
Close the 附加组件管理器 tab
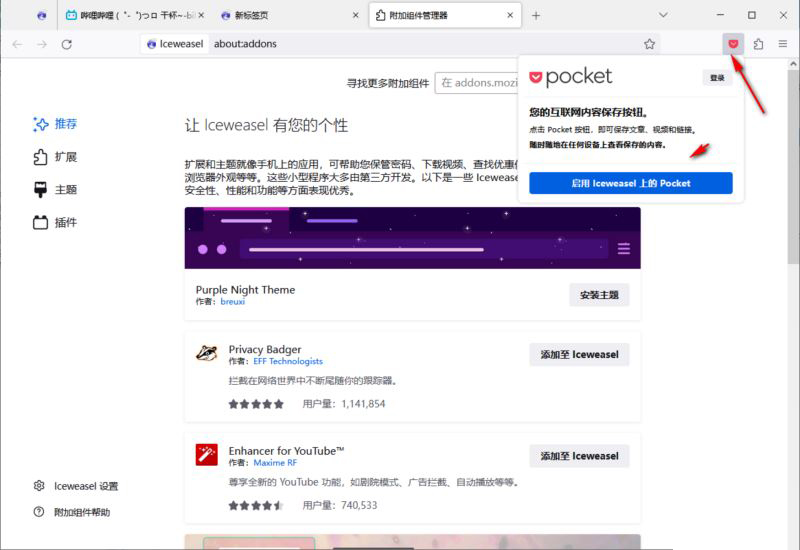point(510,15)
